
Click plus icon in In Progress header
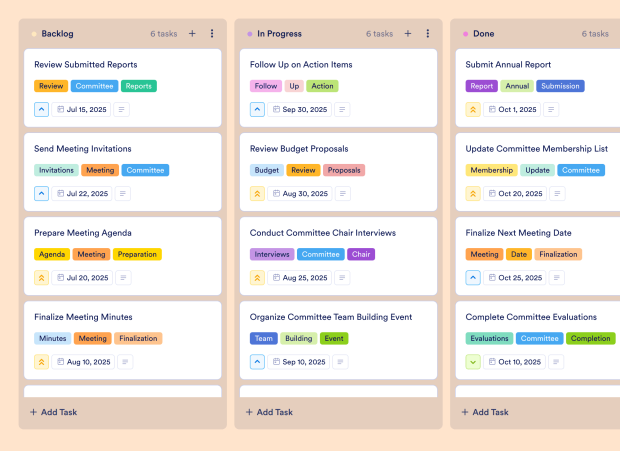point(408,34)
